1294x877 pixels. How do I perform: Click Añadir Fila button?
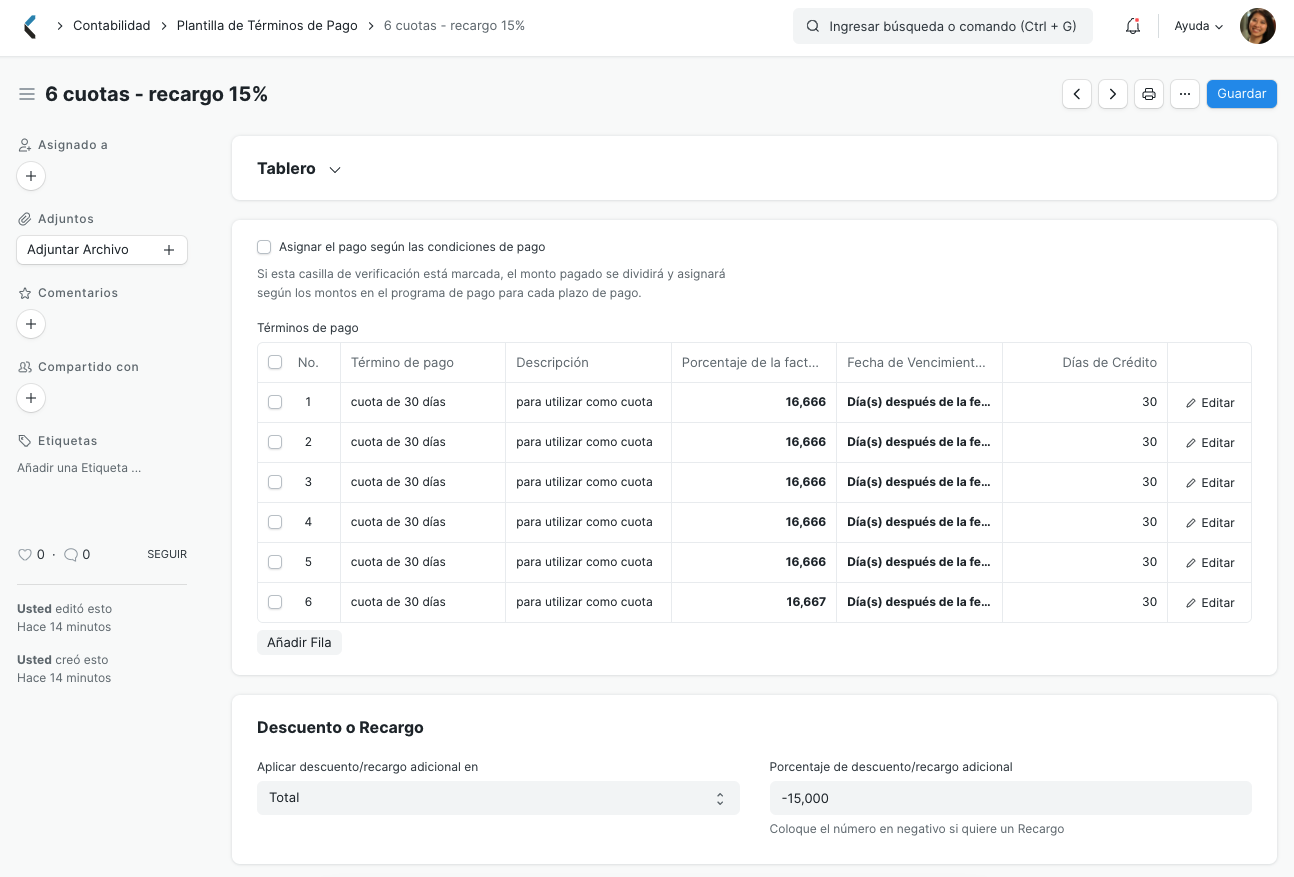click(299, 643)
